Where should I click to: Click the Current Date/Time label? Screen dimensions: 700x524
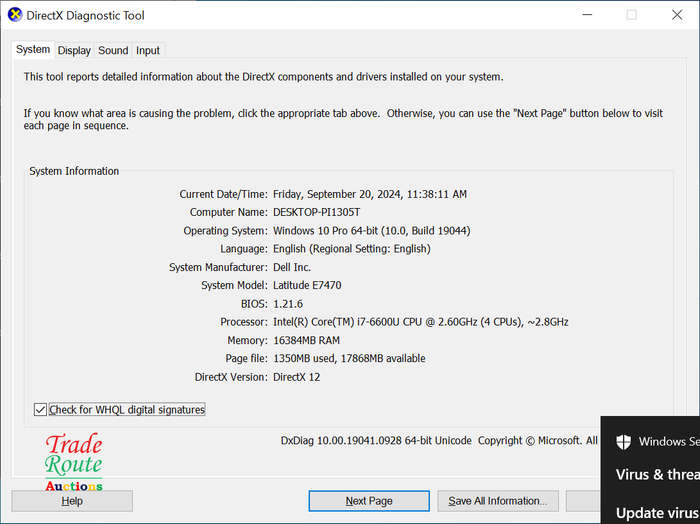(x=223, y=194)
